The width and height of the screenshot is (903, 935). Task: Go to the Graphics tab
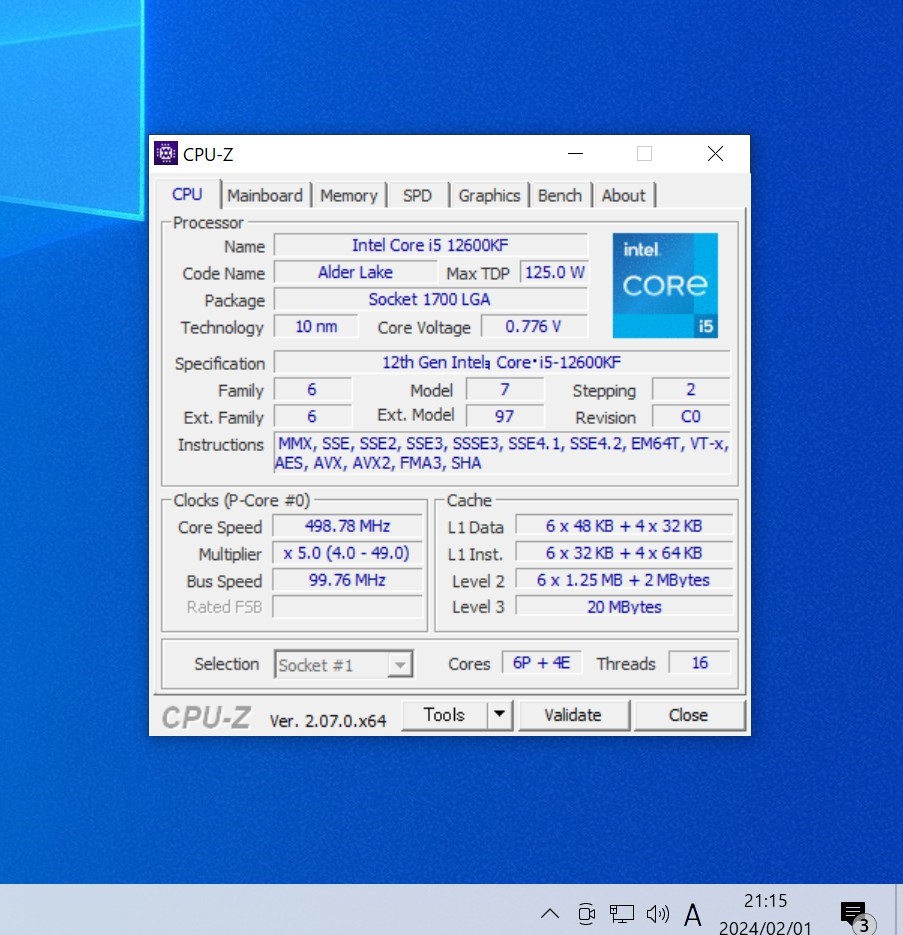(x=489, y=196)
